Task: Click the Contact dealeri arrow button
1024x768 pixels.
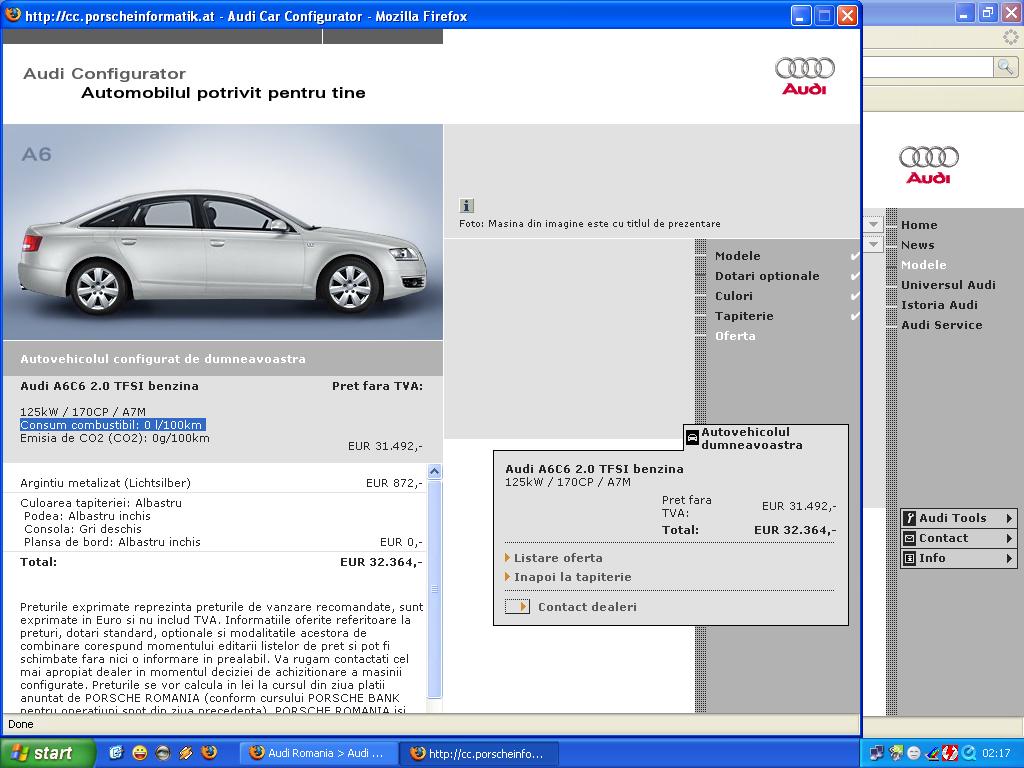Action: pos(517,607)
